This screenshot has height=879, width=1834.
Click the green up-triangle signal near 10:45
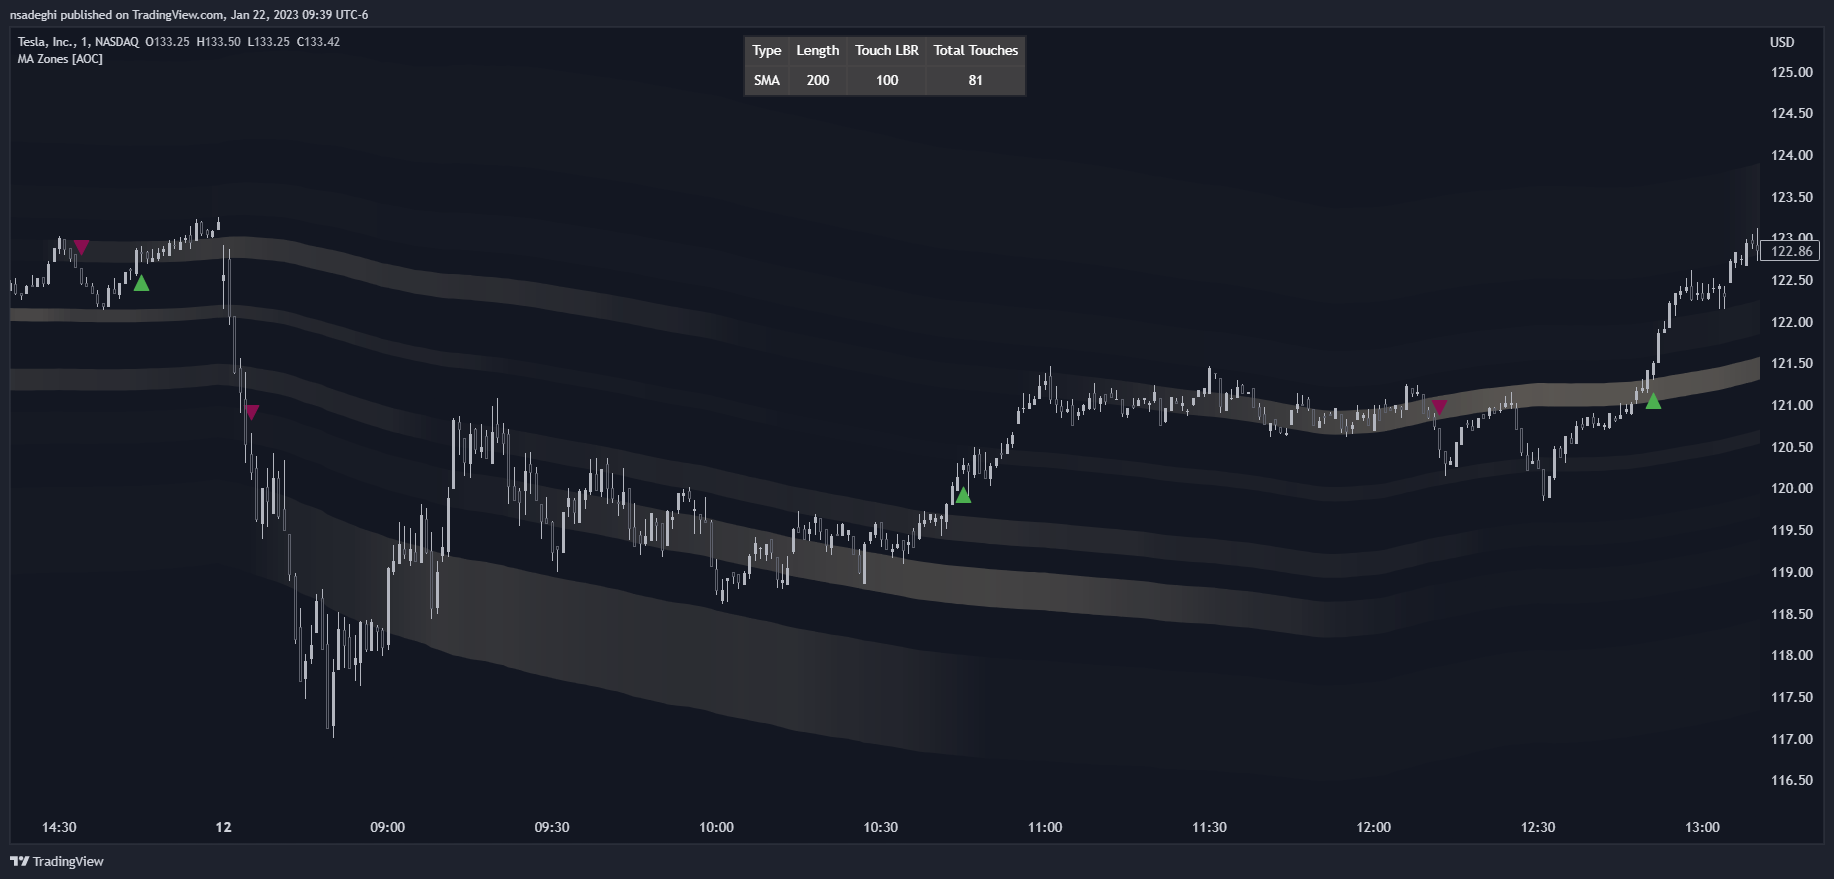pos(963,495)
